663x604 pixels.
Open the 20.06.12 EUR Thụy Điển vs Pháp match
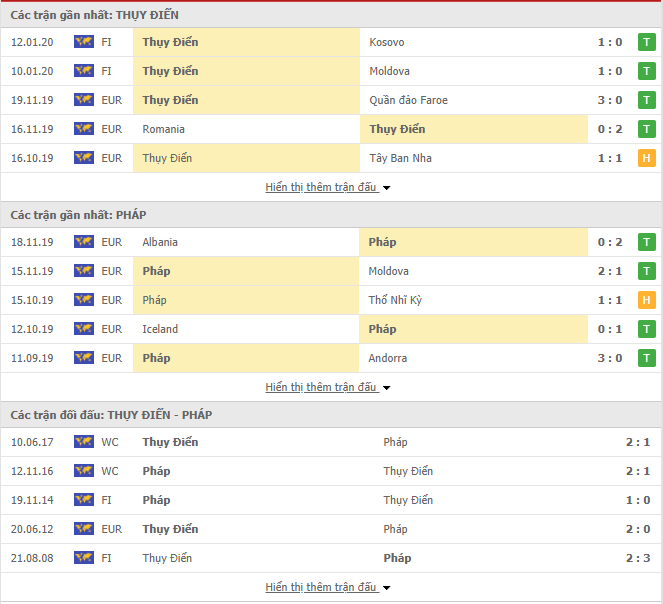point(332,529)
